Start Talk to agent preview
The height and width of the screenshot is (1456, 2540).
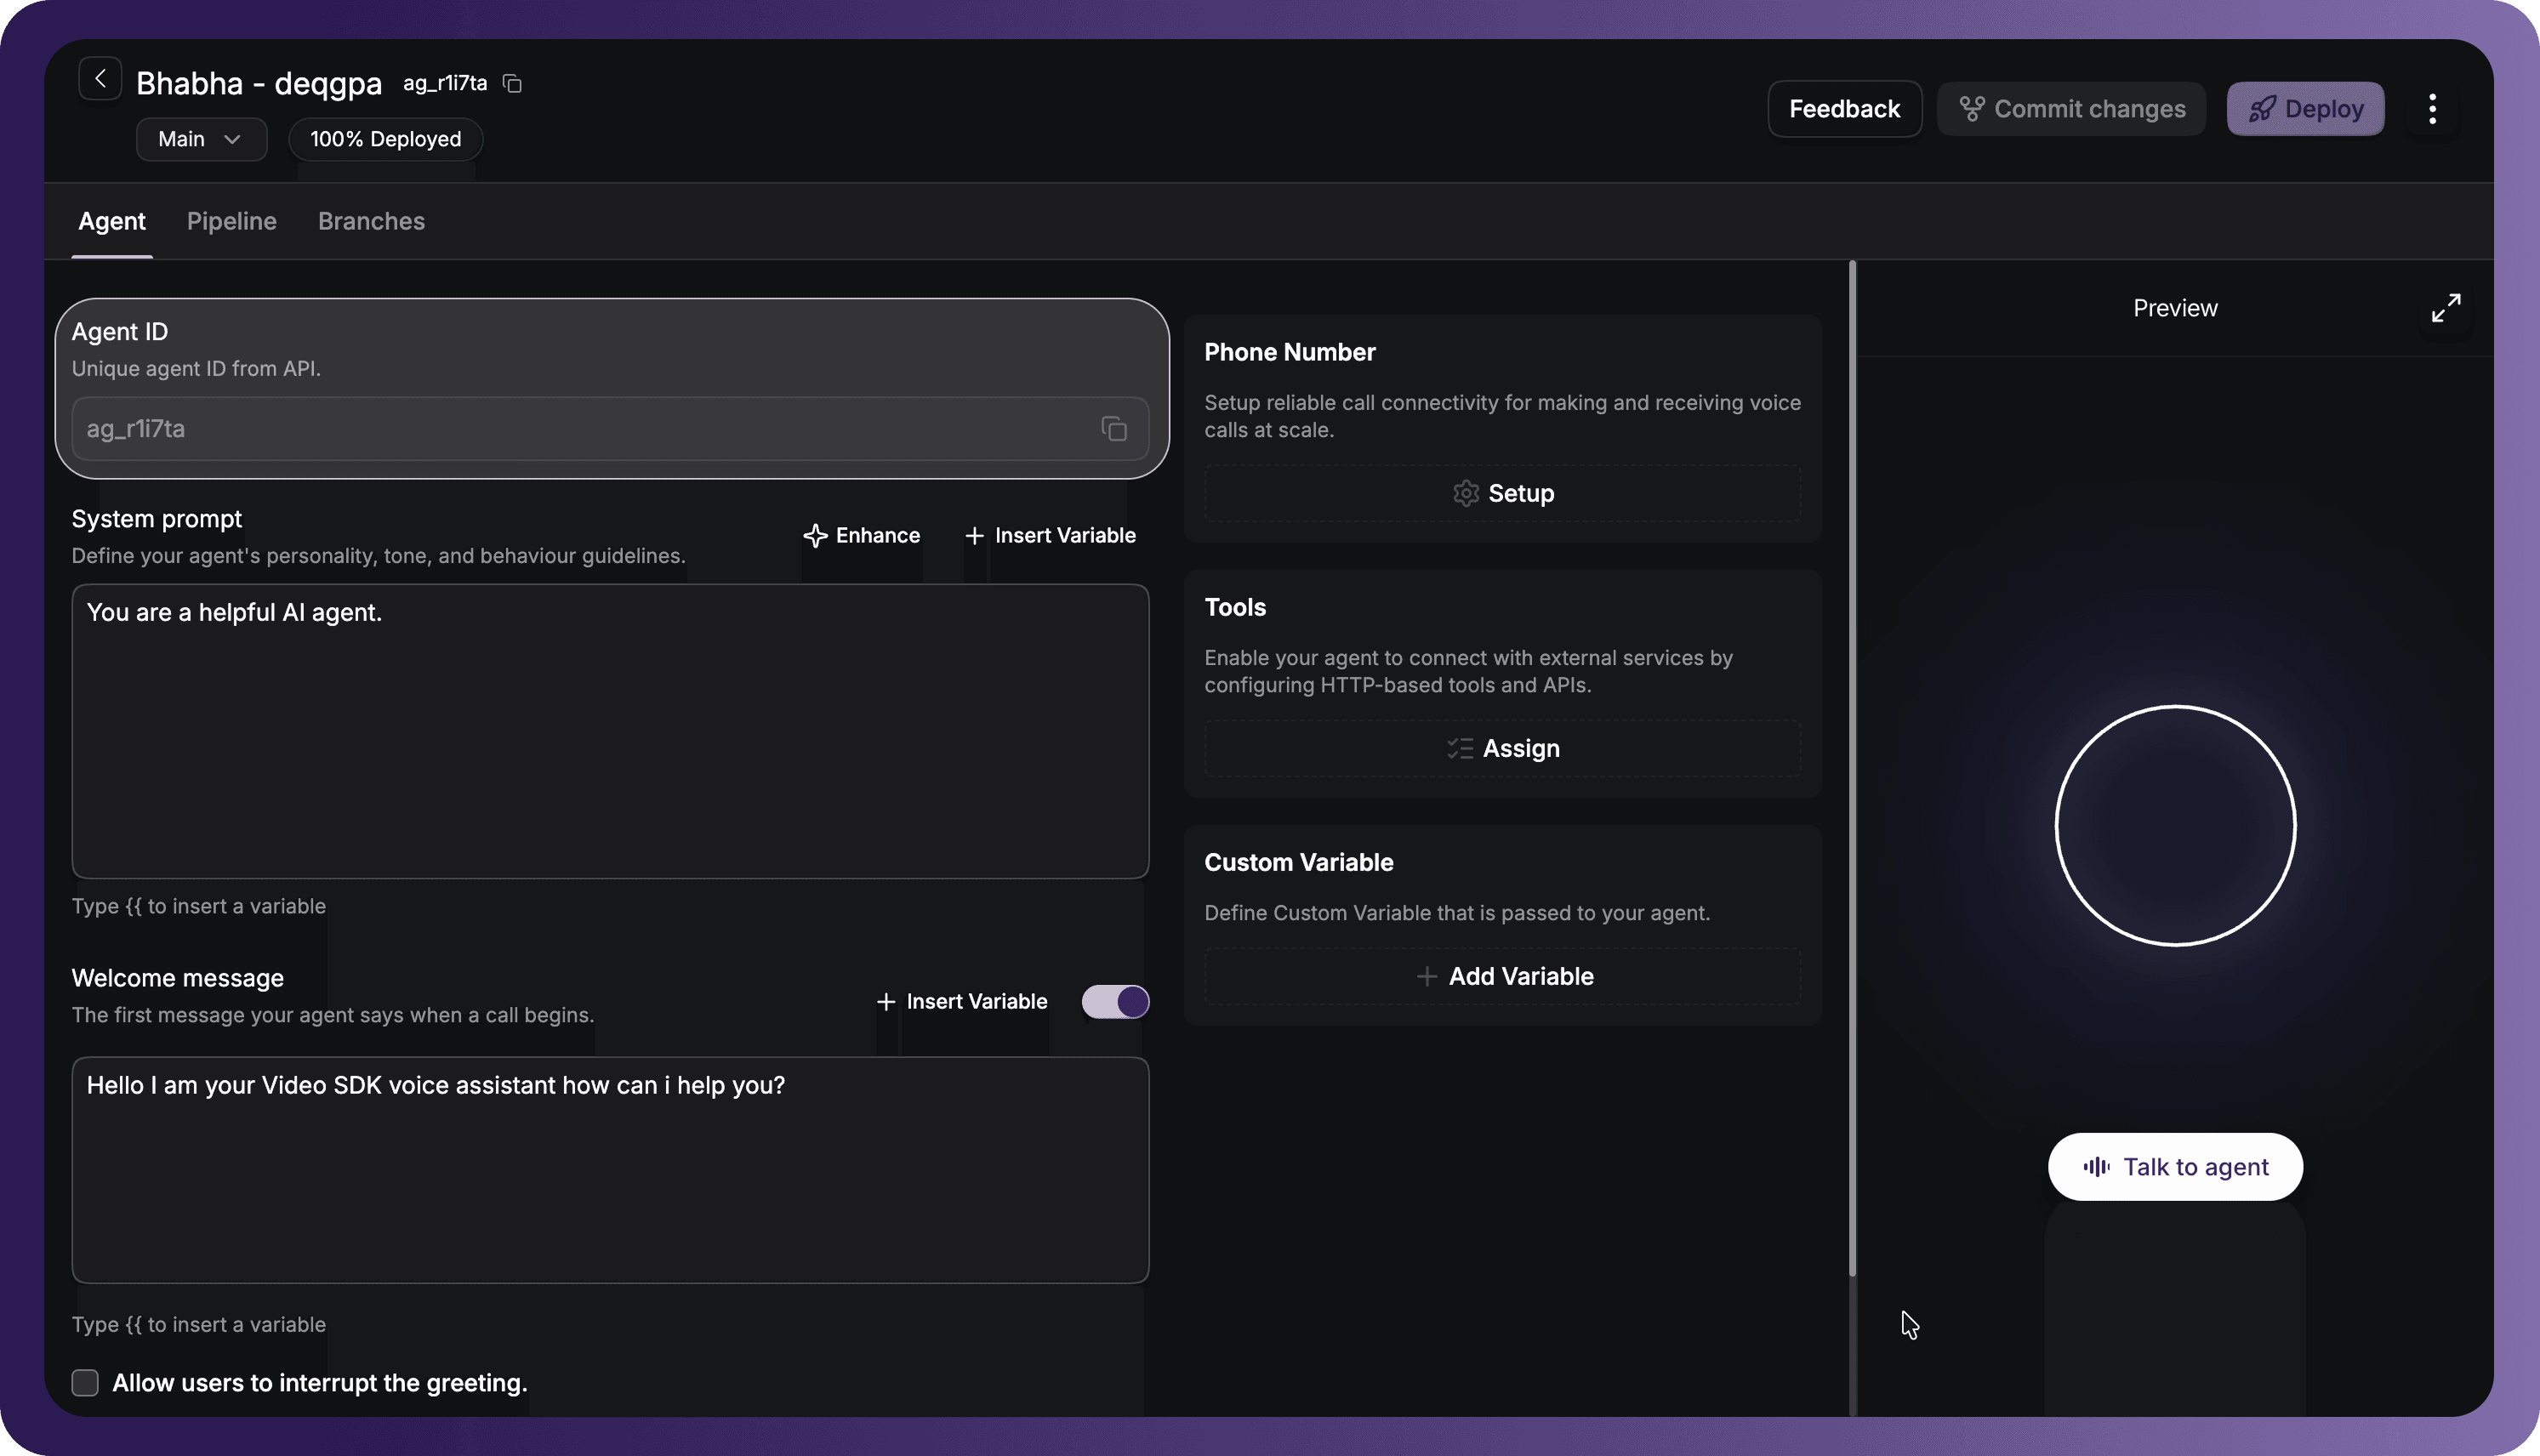point(2175,1167)
